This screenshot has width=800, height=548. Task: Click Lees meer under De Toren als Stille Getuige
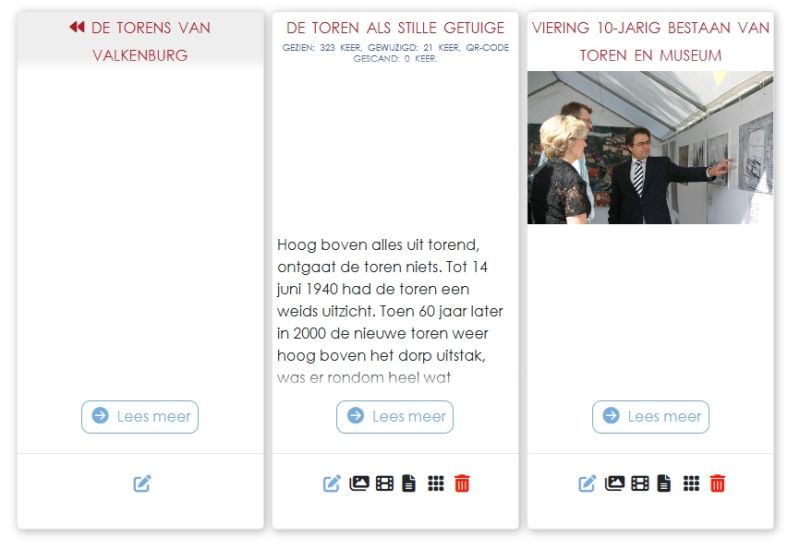(x=395, y=416)
